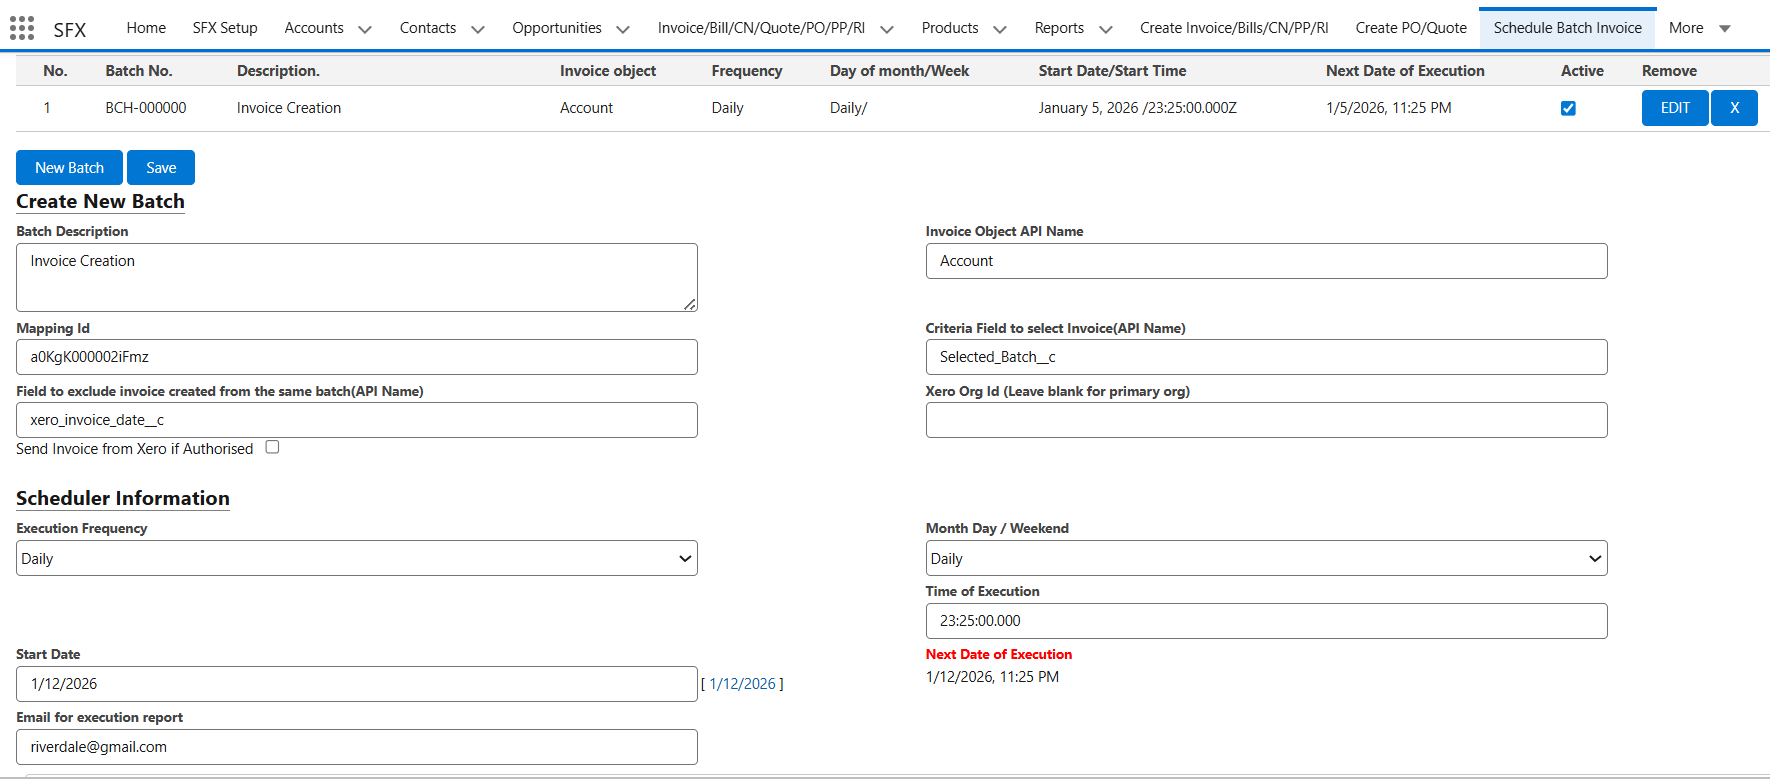Viewport: 1770px width, 779px height.
Task: Expand the Accounts tab chevron
Action: coord(365,29)
